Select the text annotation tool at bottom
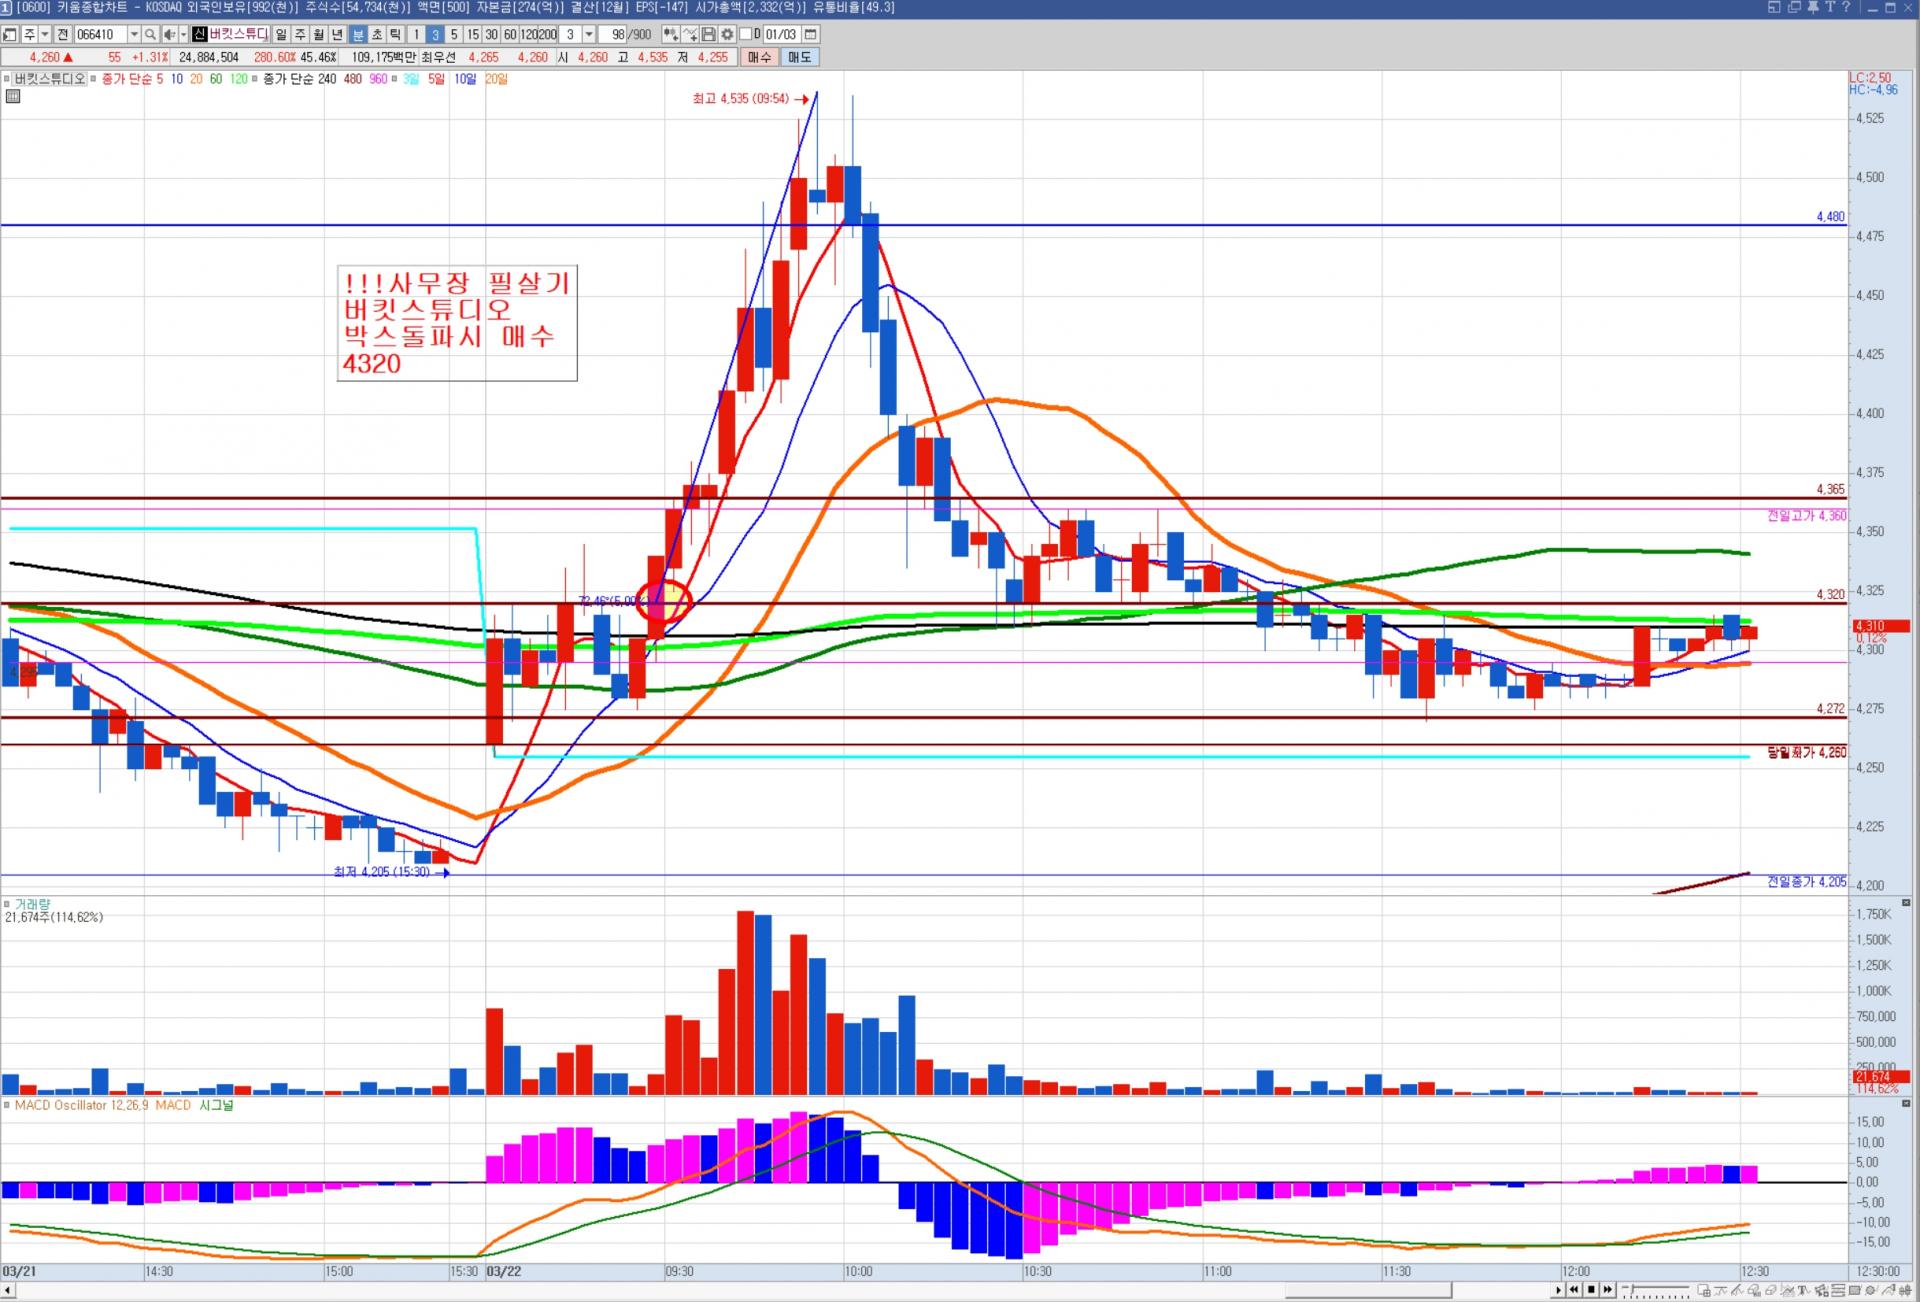The height and width of the screenshot is (1302, 1920). coord(1804,1290)
